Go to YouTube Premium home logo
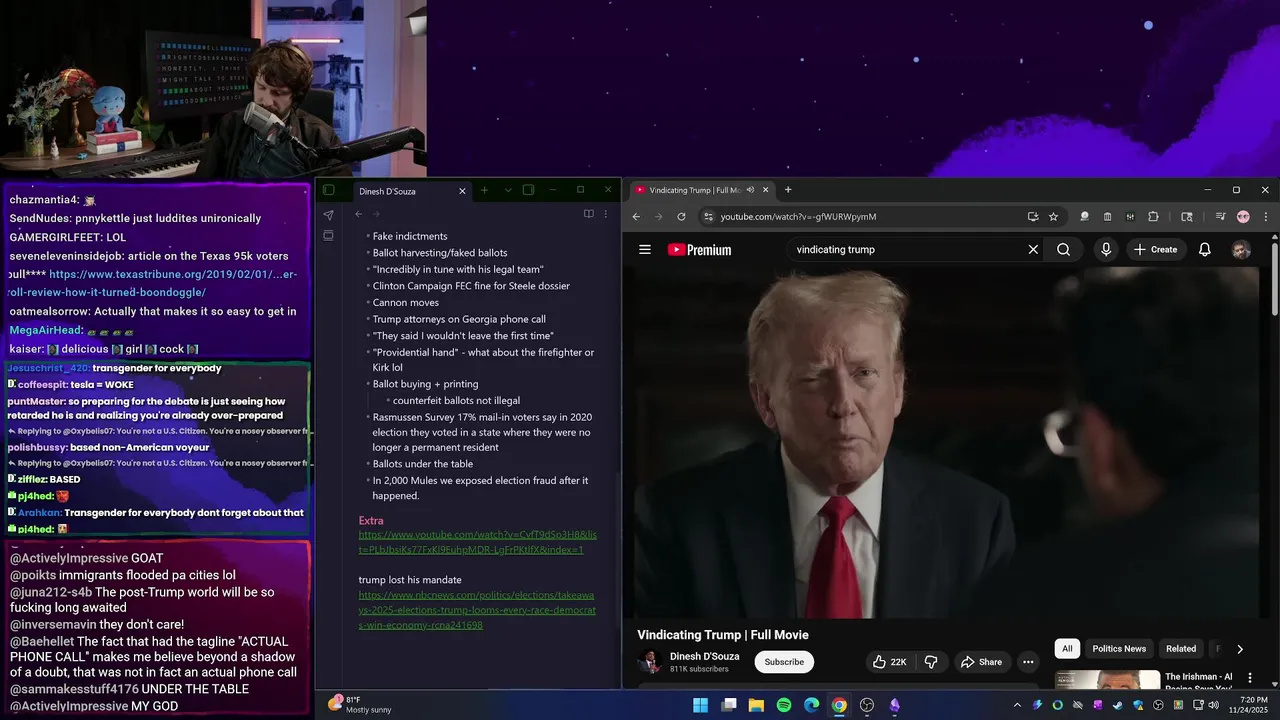Screen dimensions: 1280x720 coord(699,250)
